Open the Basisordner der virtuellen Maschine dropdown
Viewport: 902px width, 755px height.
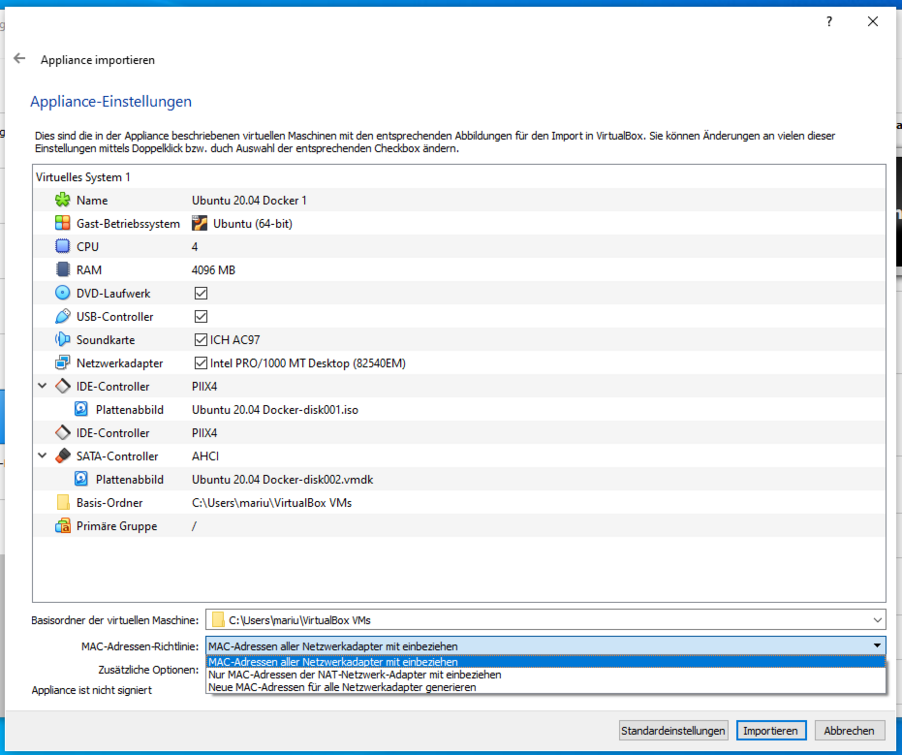point(877,620)
